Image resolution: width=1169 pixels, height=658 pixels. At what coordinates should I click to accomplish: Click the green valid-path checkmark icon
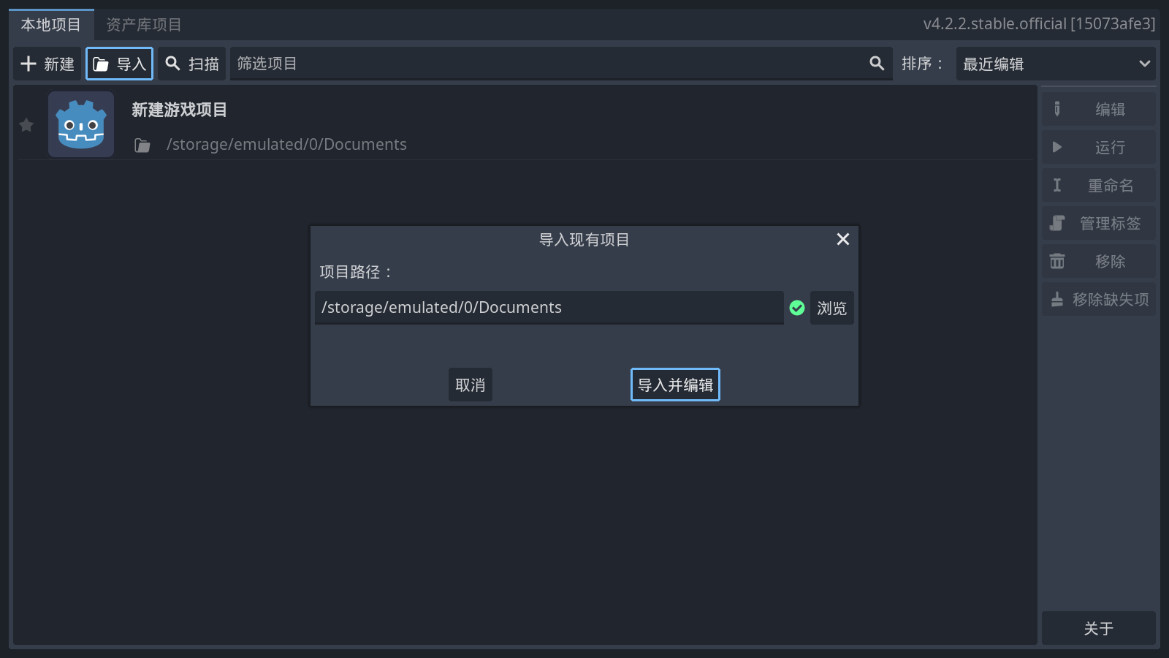point(797,308)
